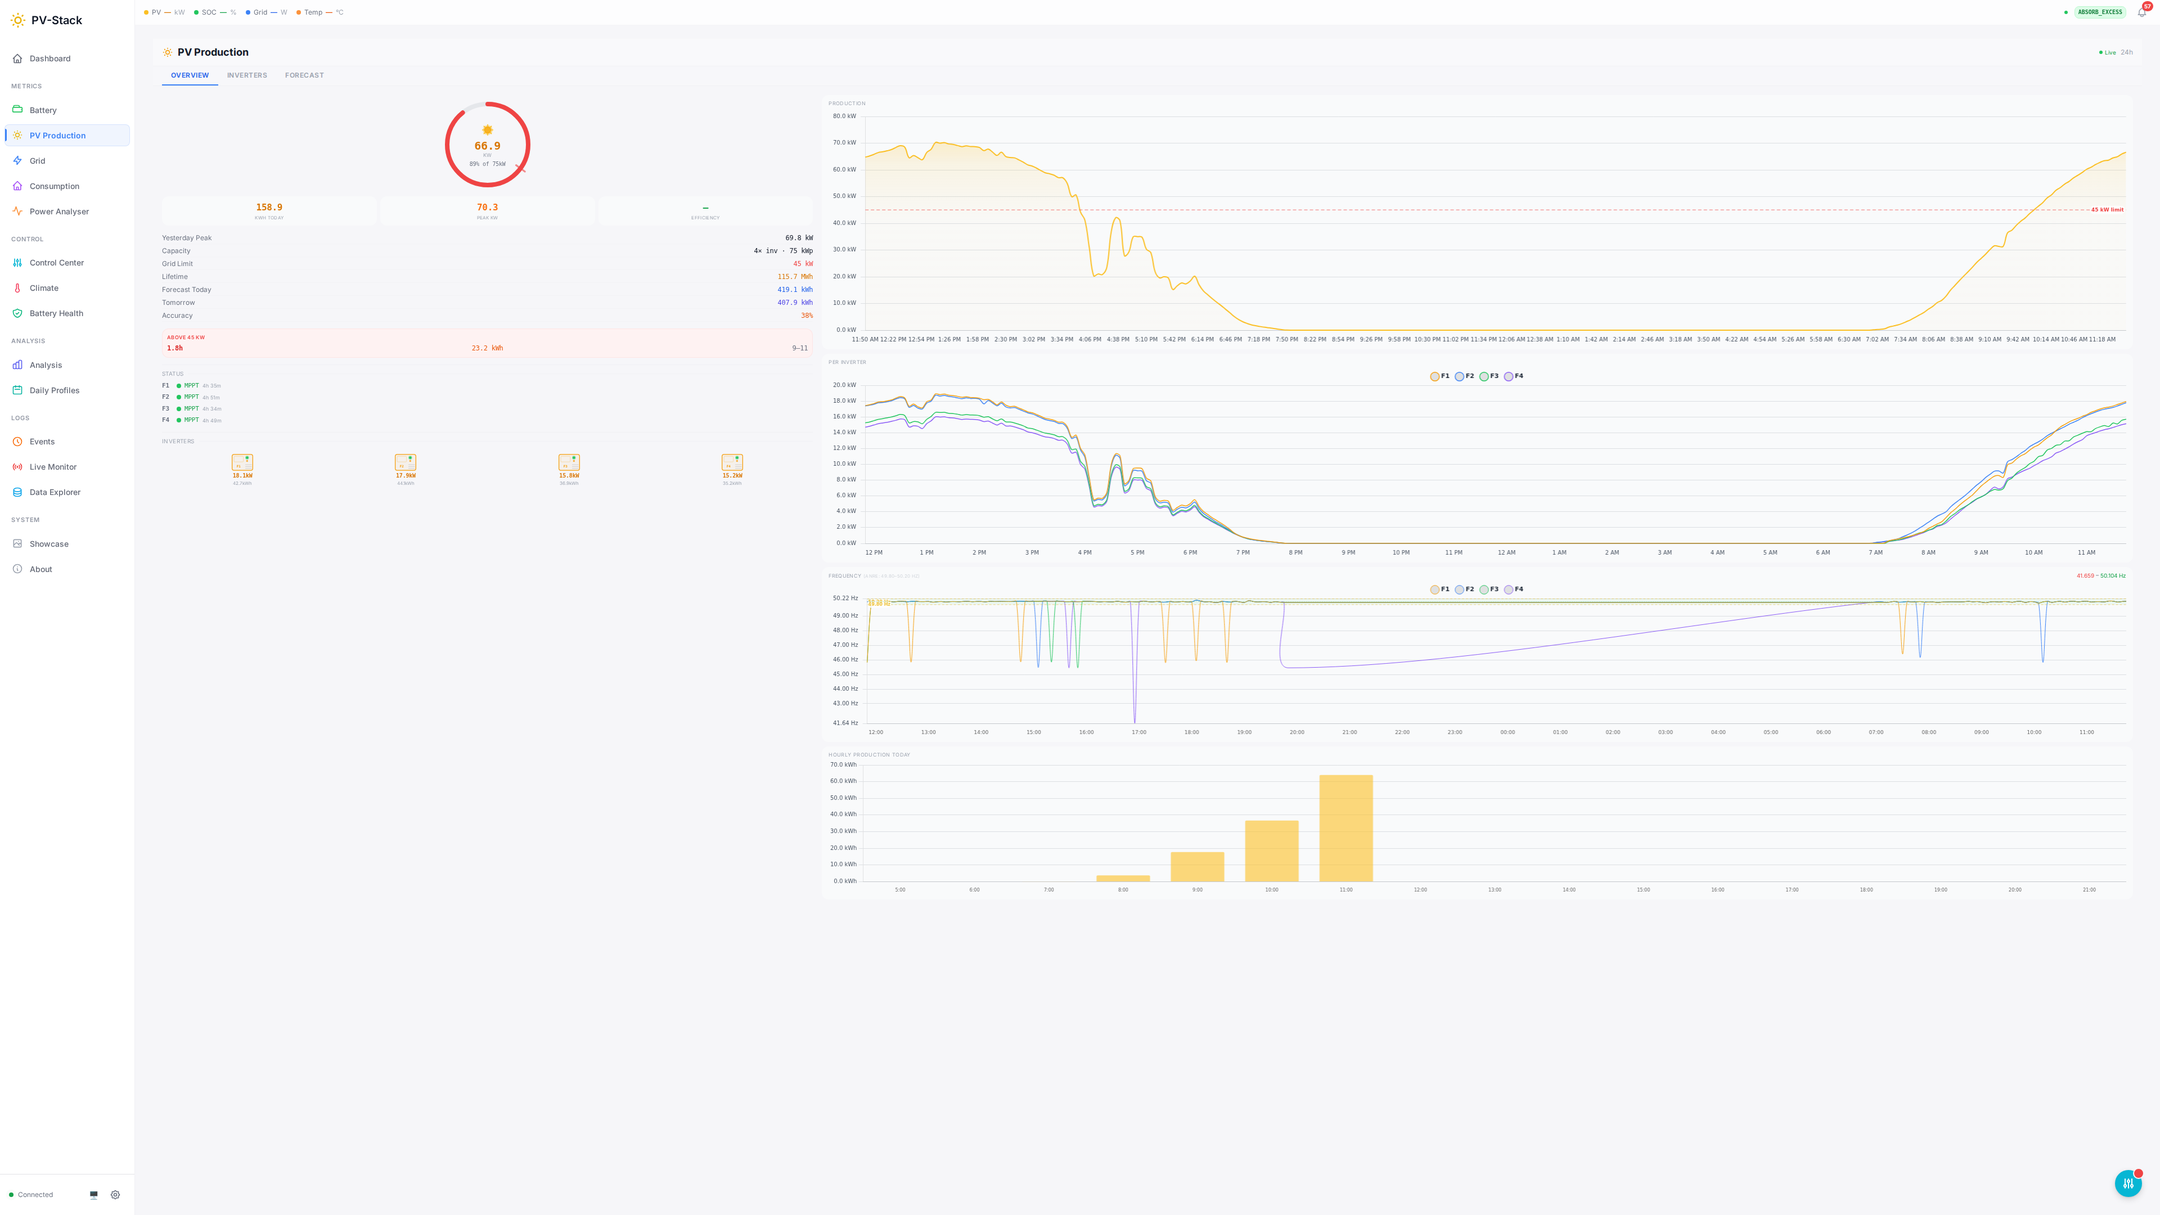This screenshot has height=1215, width=2160.
Task: Open the Climate control page
Action: [x=44, y=288]
